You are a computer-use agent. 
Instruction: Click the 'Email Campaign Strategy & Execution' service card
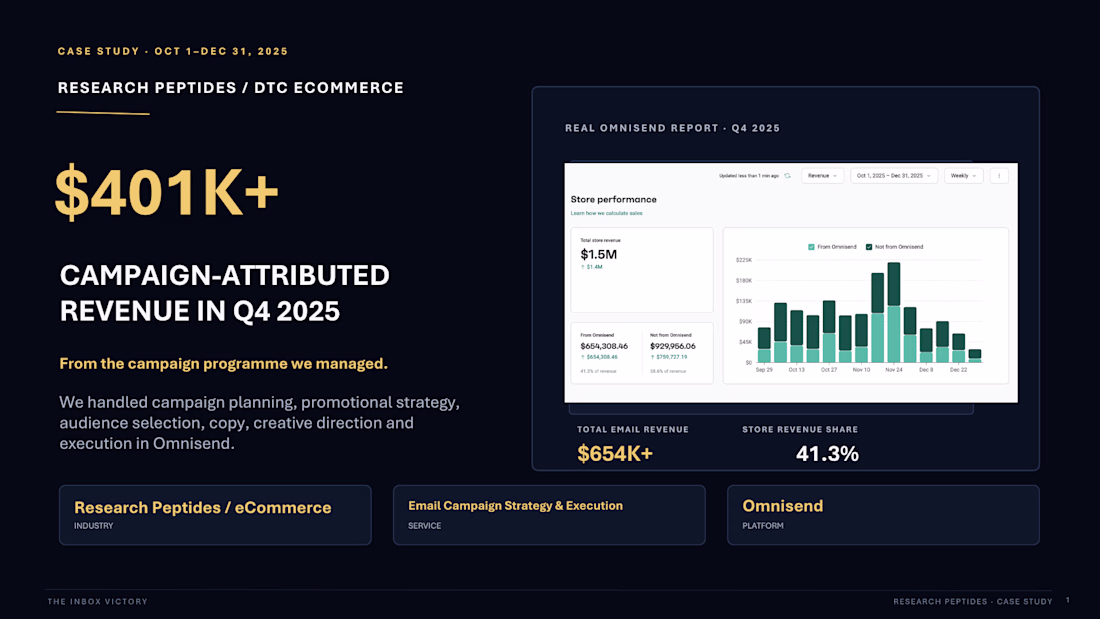(x=549, y=515)
